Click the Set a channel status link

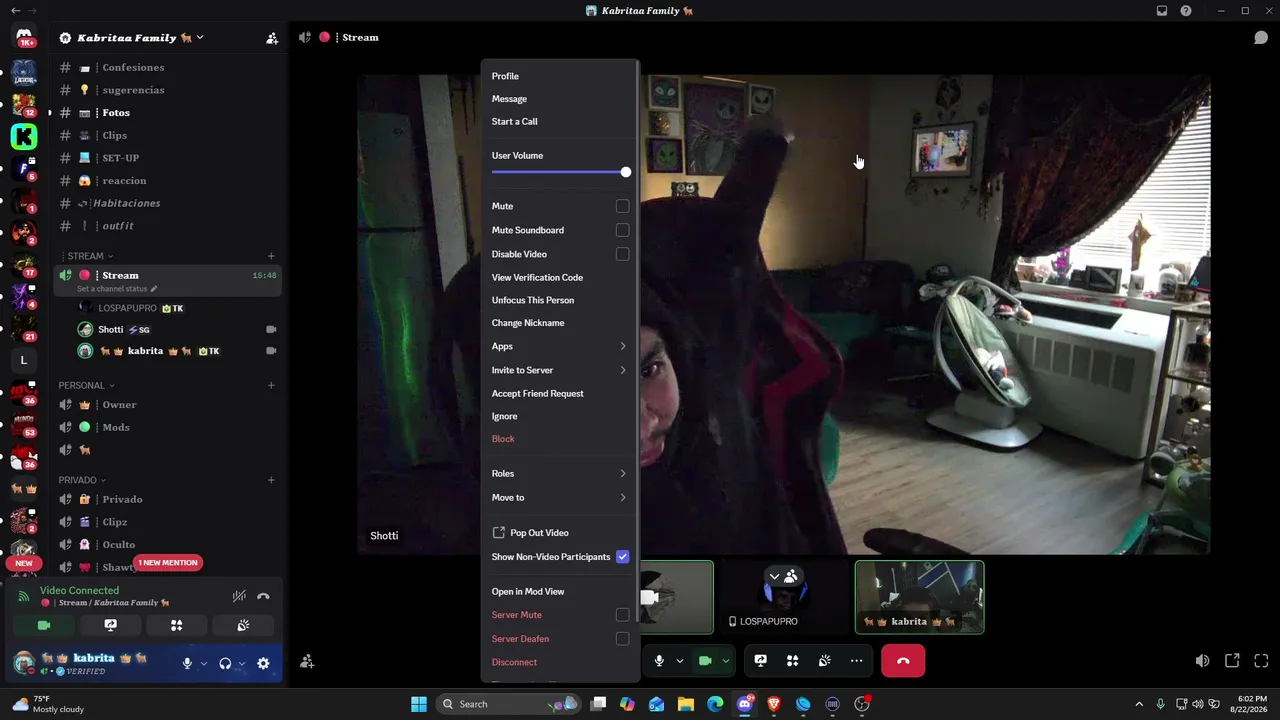117,289
